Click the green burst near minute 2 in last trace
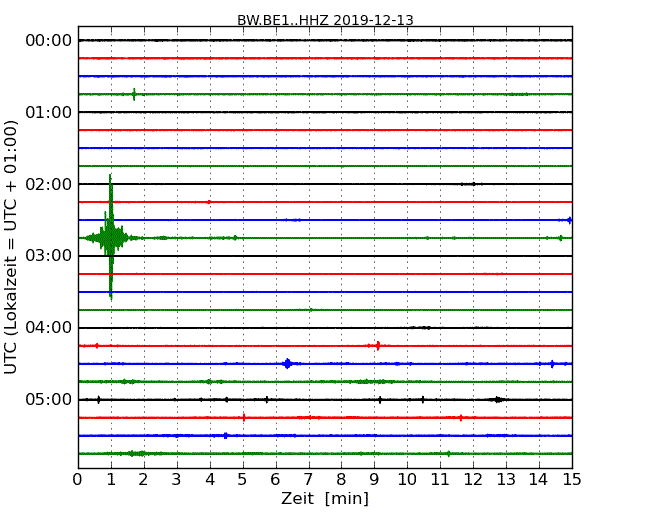 [x=137, y=454]
